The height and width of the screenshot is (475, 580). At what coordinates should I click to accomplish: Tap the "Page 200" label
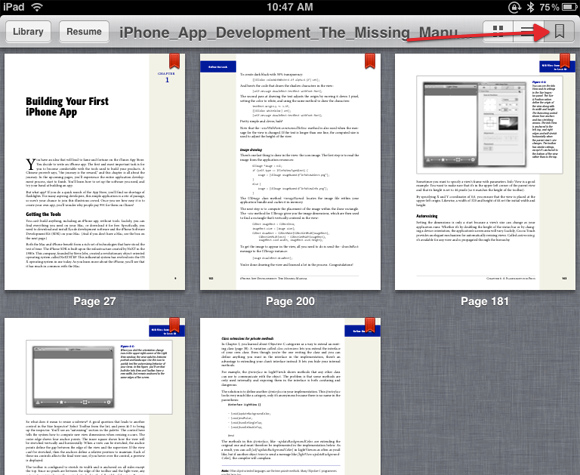tap(290, 301)
